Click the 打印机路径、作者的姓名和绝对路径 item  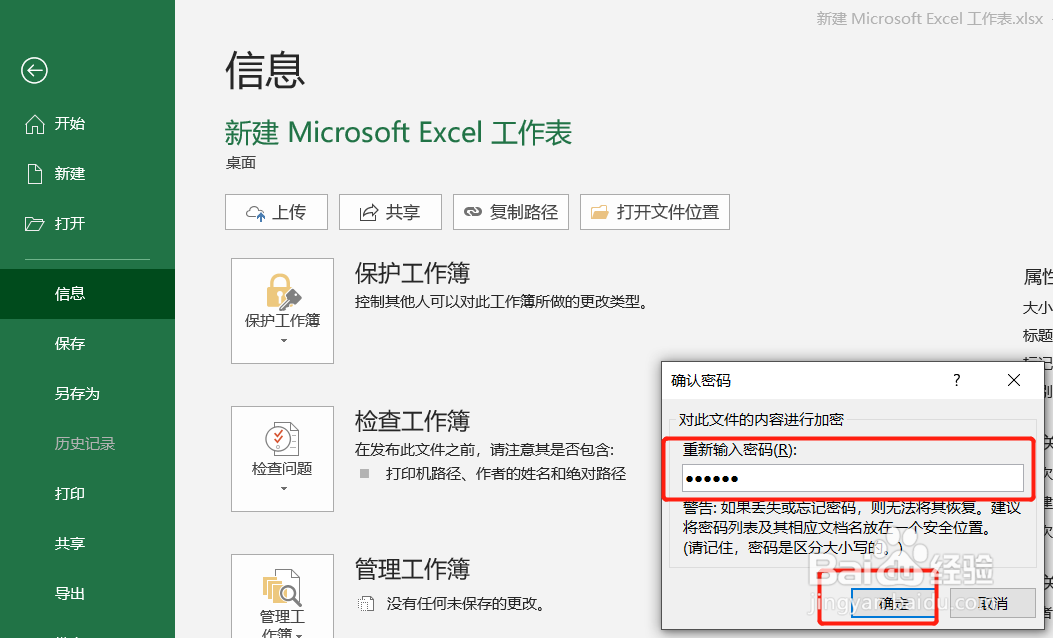[x=506, y=473]
